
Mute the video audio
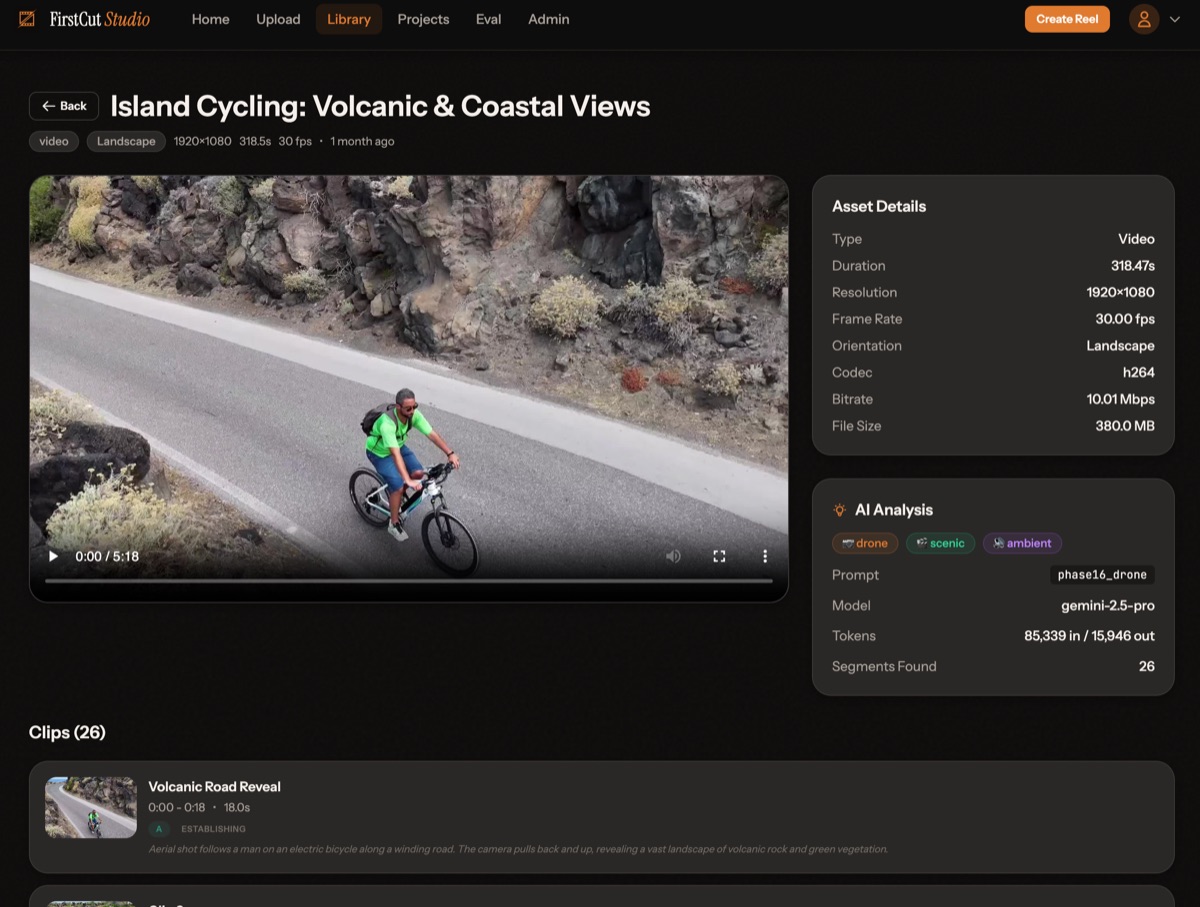tap(673, 555)
